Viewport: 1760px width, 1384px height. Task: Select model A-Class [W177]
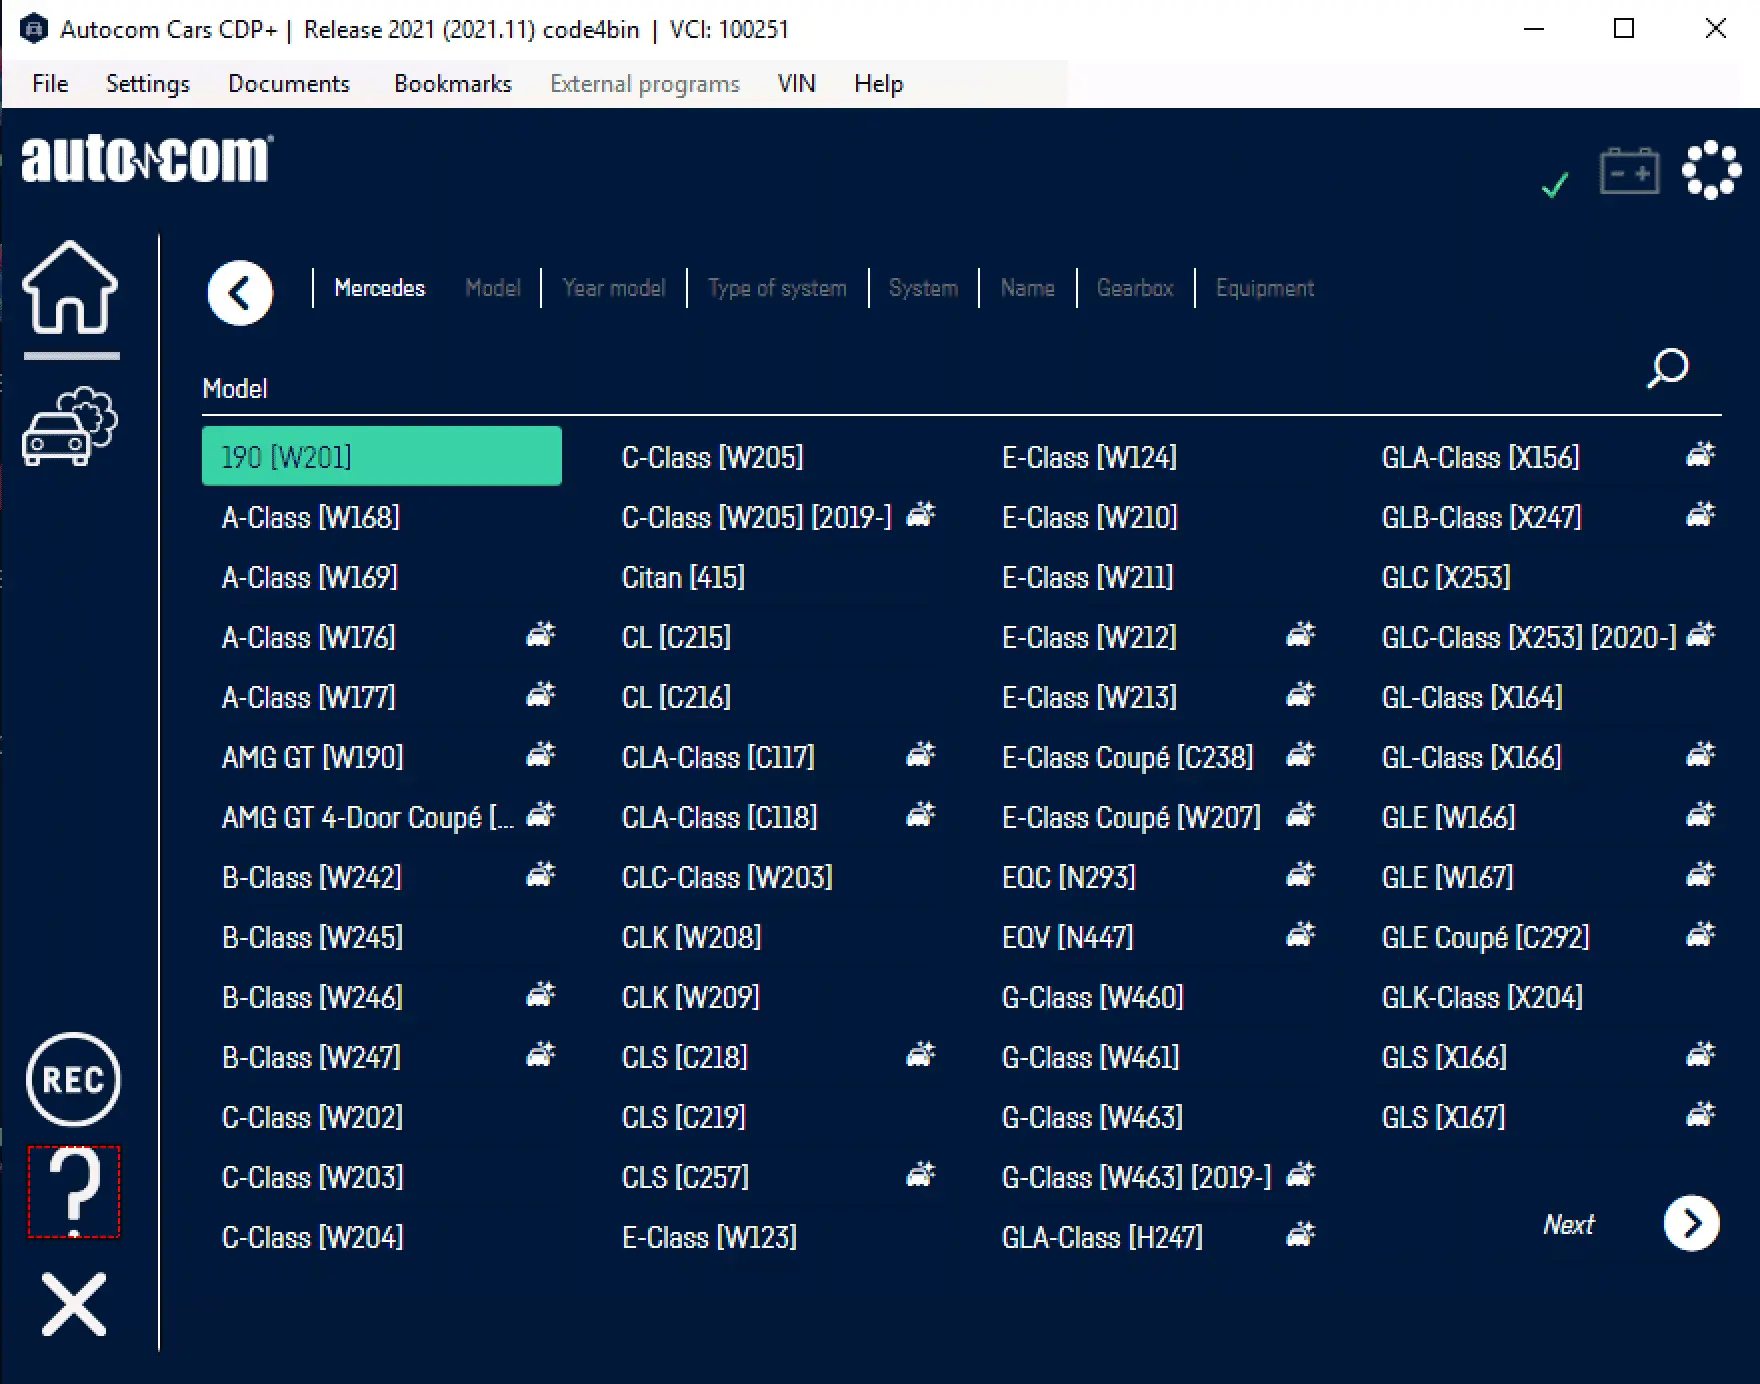coord(309,697)
